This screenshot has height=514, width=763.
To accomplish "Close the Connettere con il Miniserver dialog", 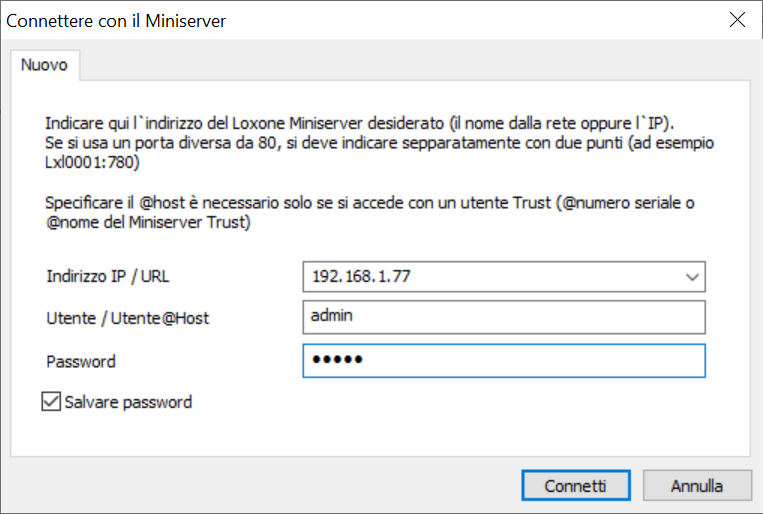I will 738,20.
